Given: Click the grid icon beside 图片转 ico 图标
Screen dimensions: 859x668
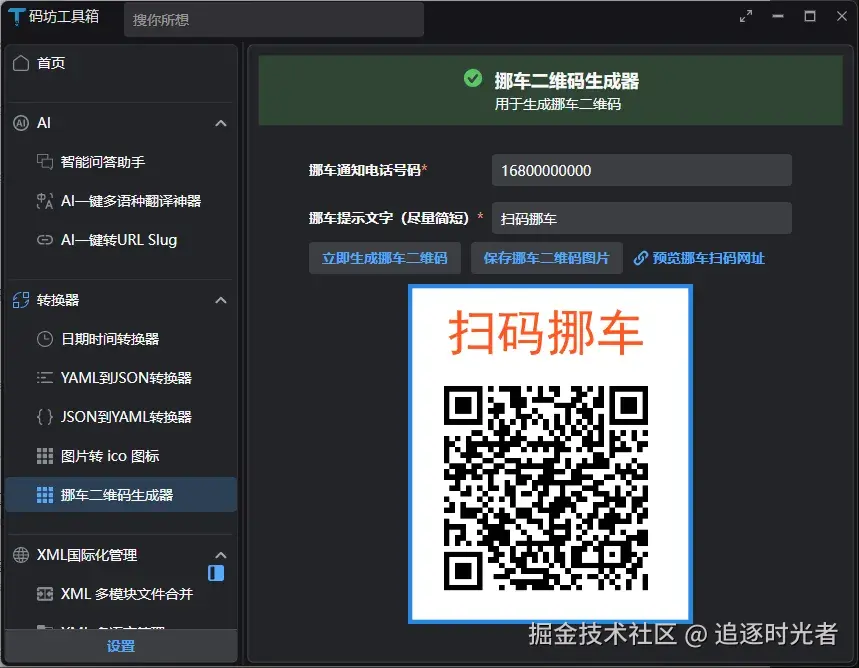Looking at the screenshot, I should click(x=45, y=456).
